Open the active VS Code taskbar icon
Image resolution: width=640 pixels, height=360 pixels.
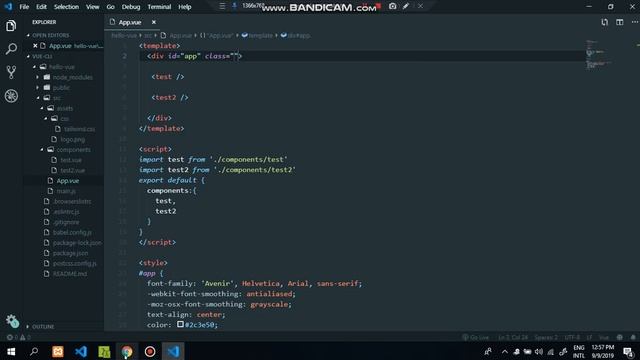tap(173, 351)
